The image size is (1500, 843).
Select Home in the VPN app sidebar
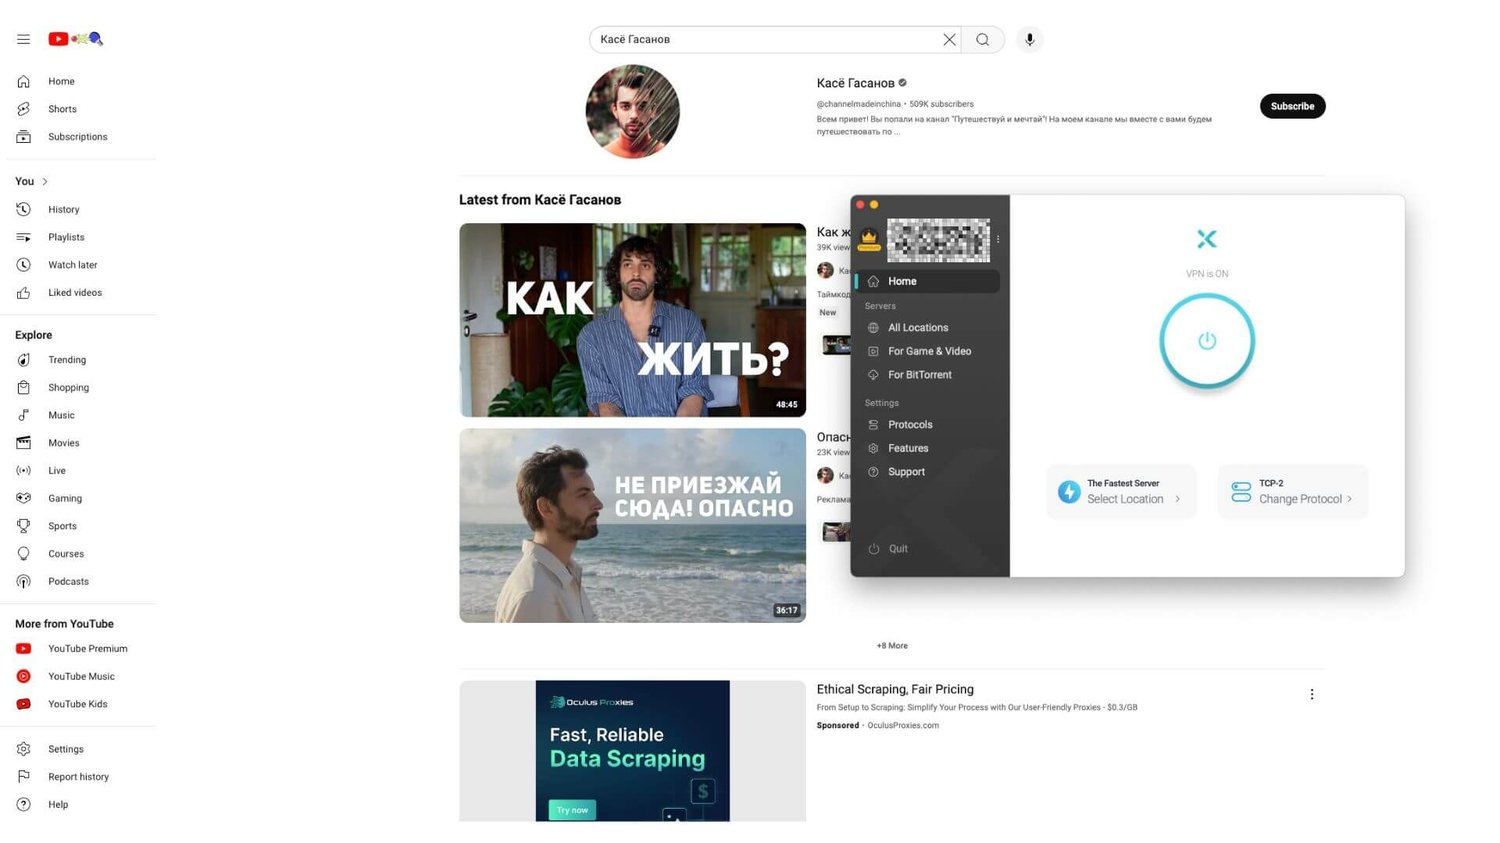(x=927, y=281)
